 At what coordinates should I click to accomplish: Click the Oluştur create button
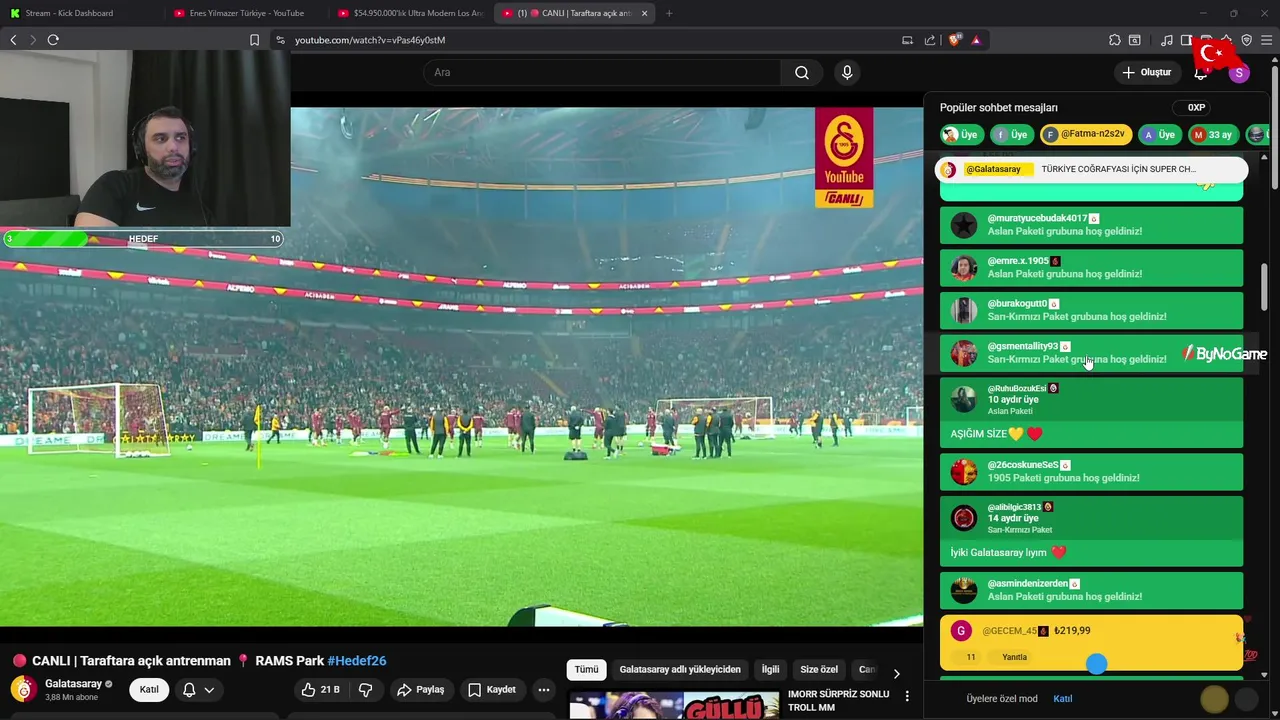[1146, 72]
